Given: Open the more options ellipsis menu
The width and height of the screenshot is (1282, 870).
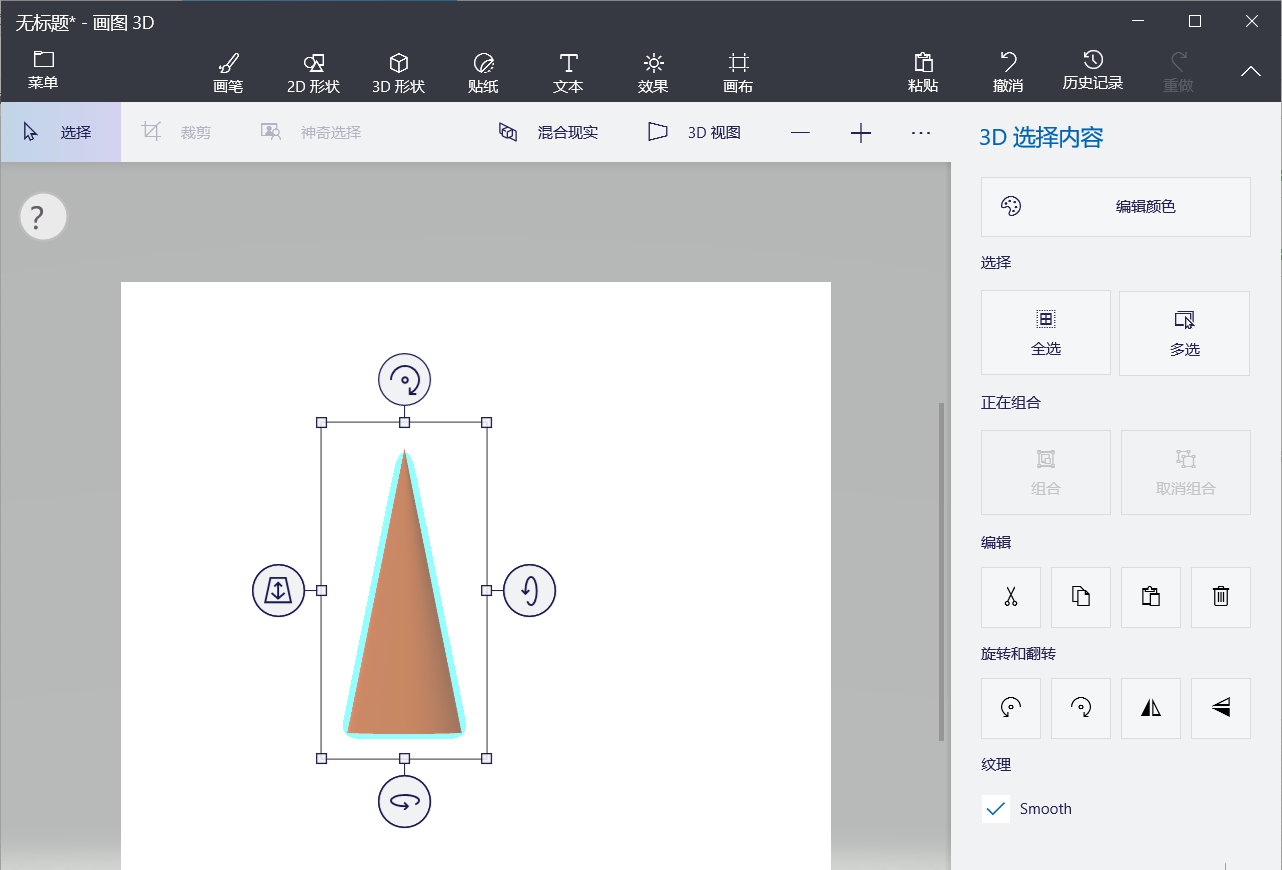Looking at the screenshot, I should point(921,132).
